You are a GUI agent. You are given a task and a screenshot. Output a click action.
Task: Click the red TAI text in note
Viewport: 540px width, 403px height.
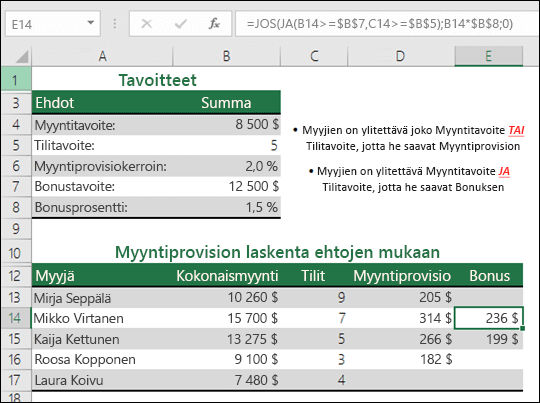pos(516,130)
